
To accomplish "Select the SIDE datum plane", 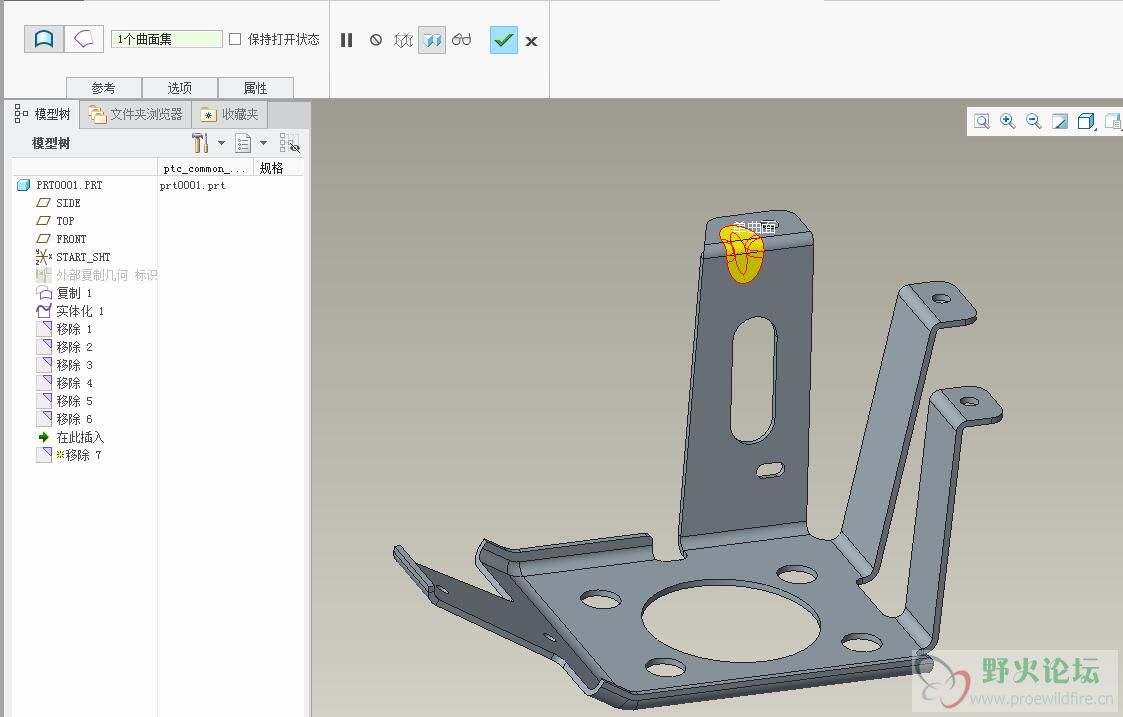I will tap(68, 203).
